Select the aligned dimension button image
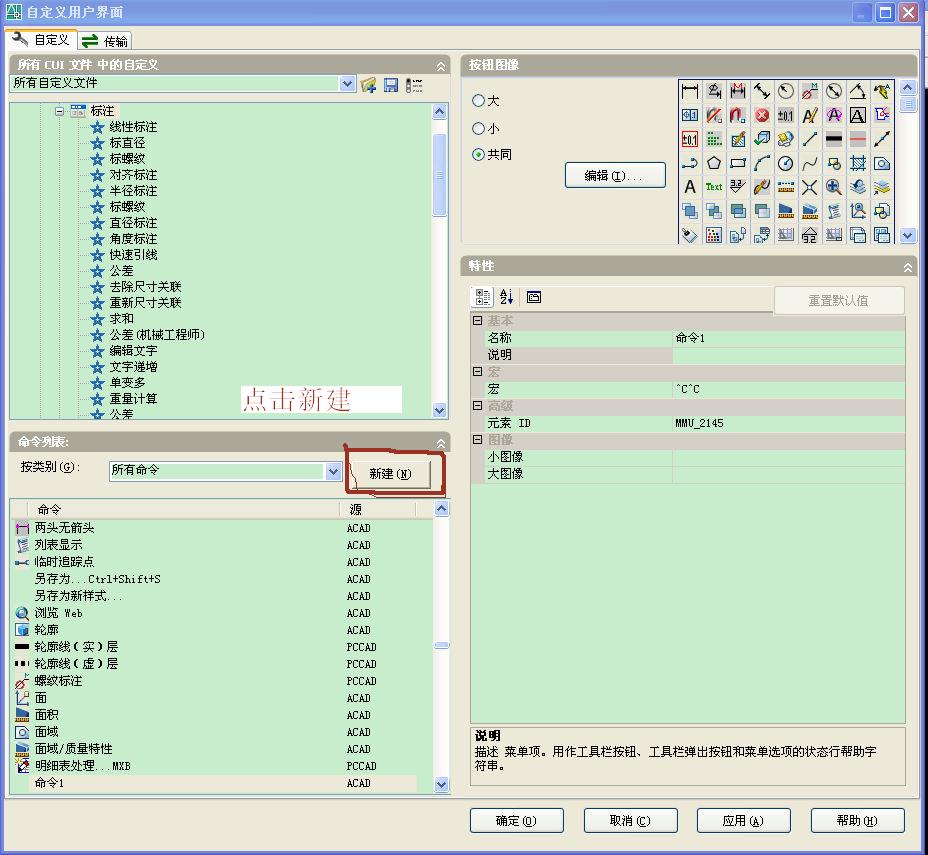Viewport: 928px width, 855px height. (762, 91)
